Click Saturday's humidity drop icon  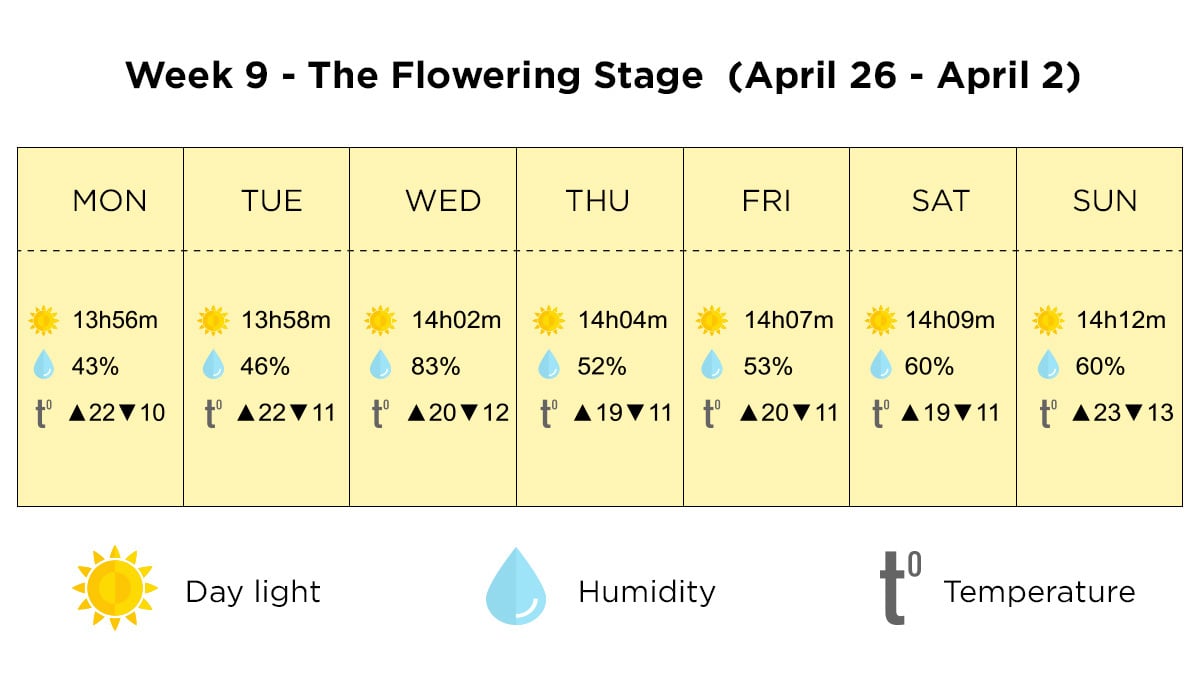pyautogui.click(x=880, y=366)
